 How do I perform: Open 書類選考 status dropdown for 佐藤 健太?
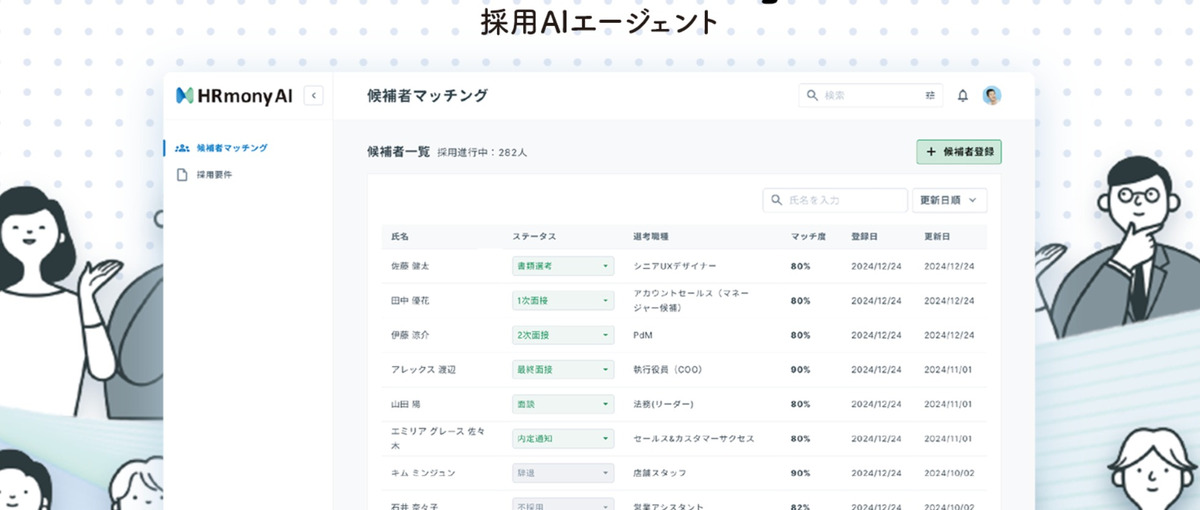click(563, 266)
